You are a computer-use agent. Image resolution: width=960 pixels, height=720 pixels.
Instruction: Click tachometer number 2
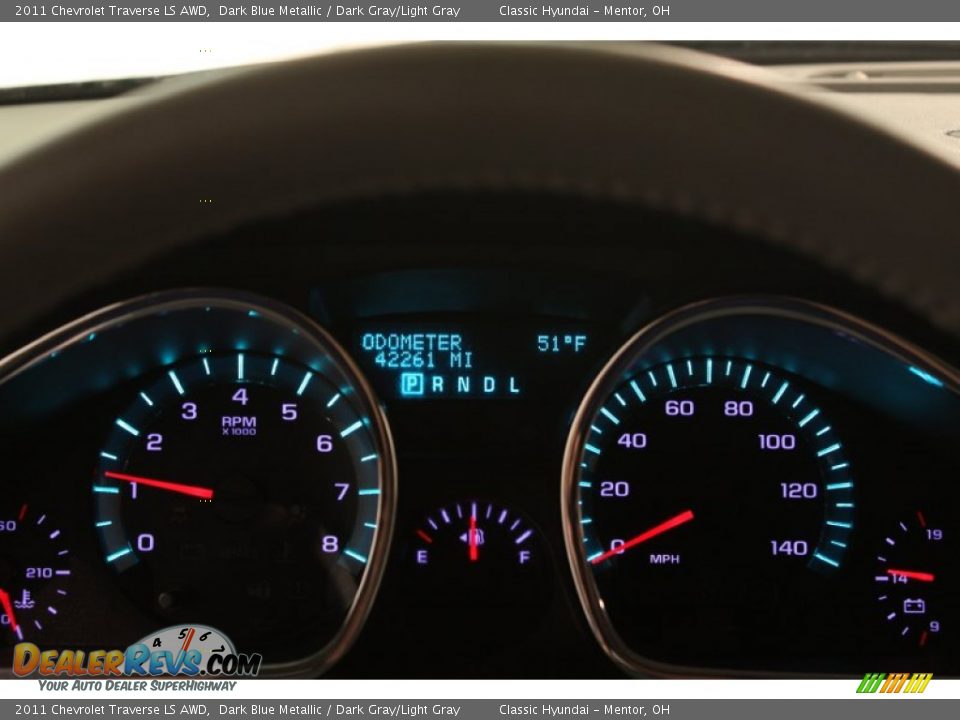point(154,441)
